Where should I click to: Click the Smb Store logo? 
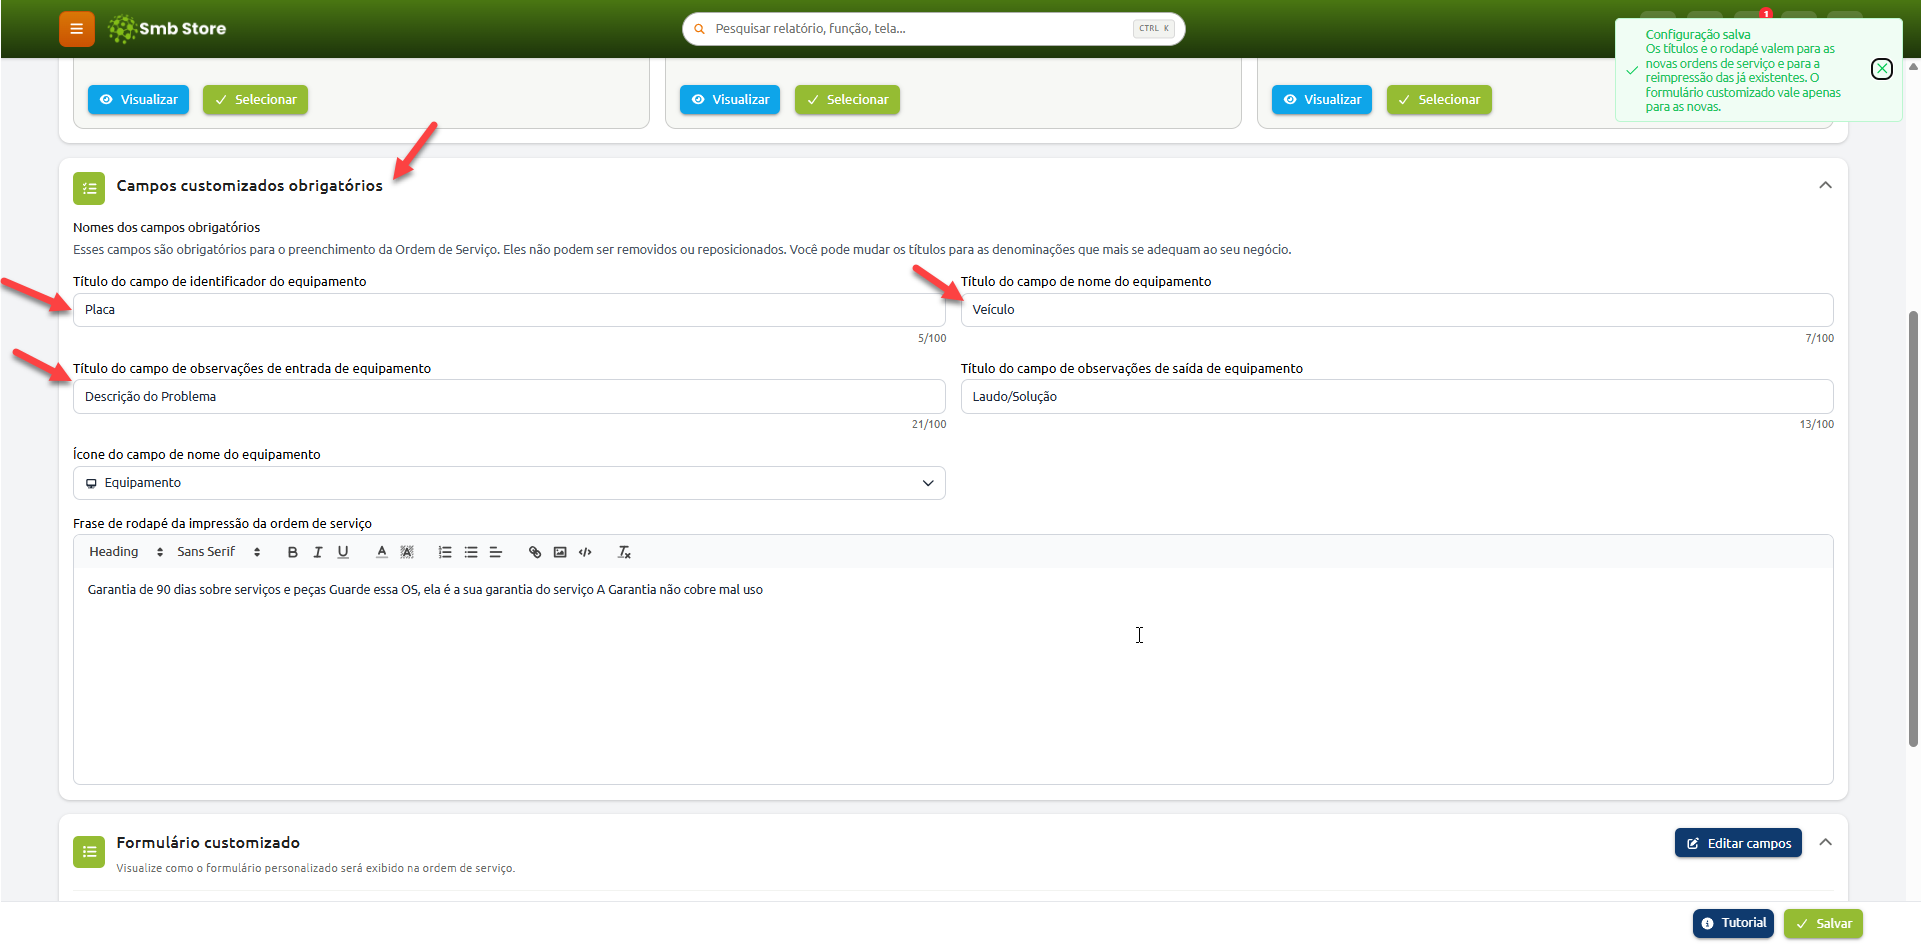(x=167, y=29)
